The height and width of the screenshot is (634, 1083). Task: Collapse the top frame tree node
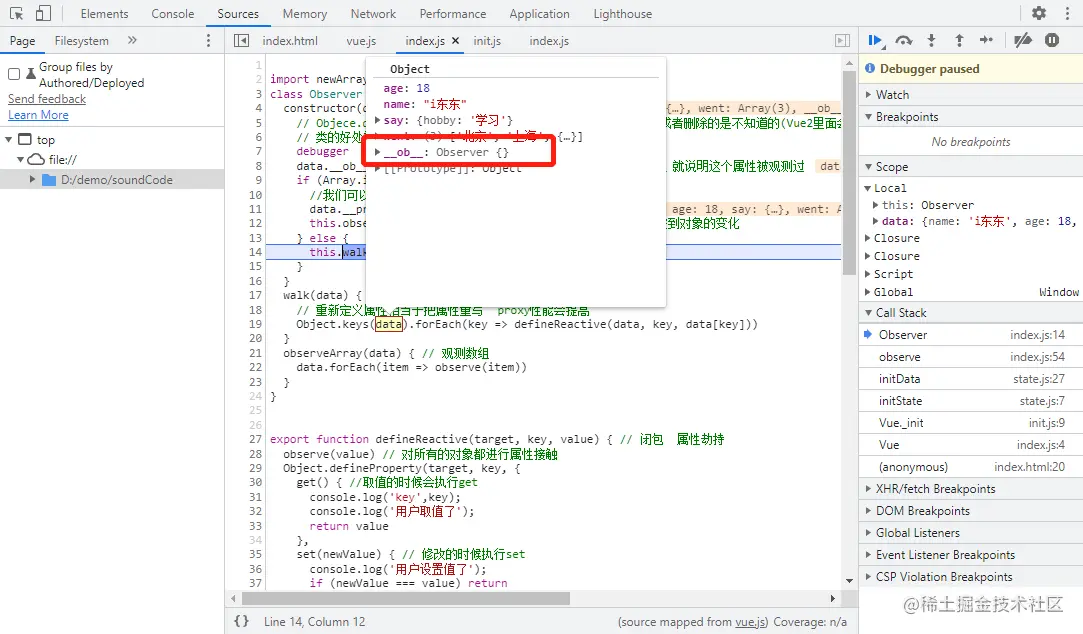(9, 140)
